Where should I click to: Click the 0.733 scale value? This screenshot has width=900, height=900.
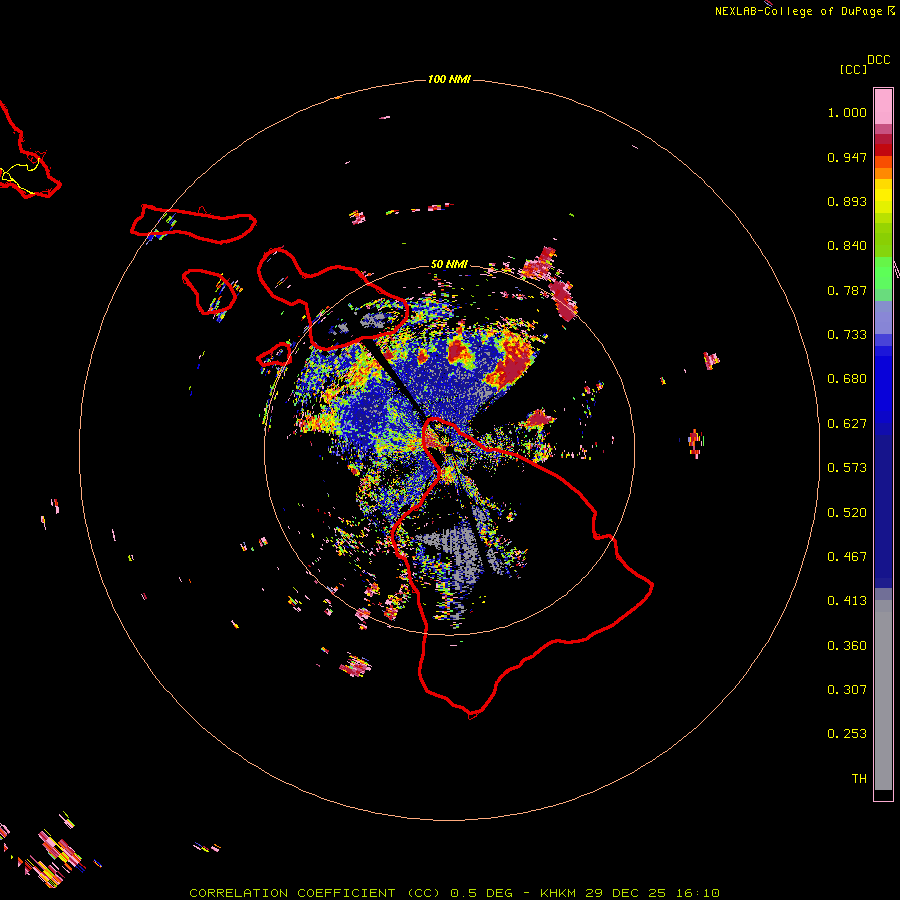(847, 335)
